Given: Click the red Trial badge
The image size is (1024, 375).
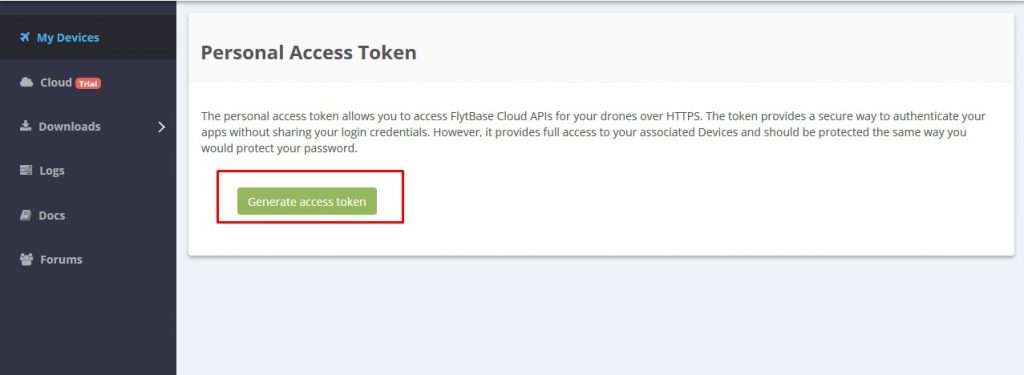Looking at the screenshot, I should point(88,83).
